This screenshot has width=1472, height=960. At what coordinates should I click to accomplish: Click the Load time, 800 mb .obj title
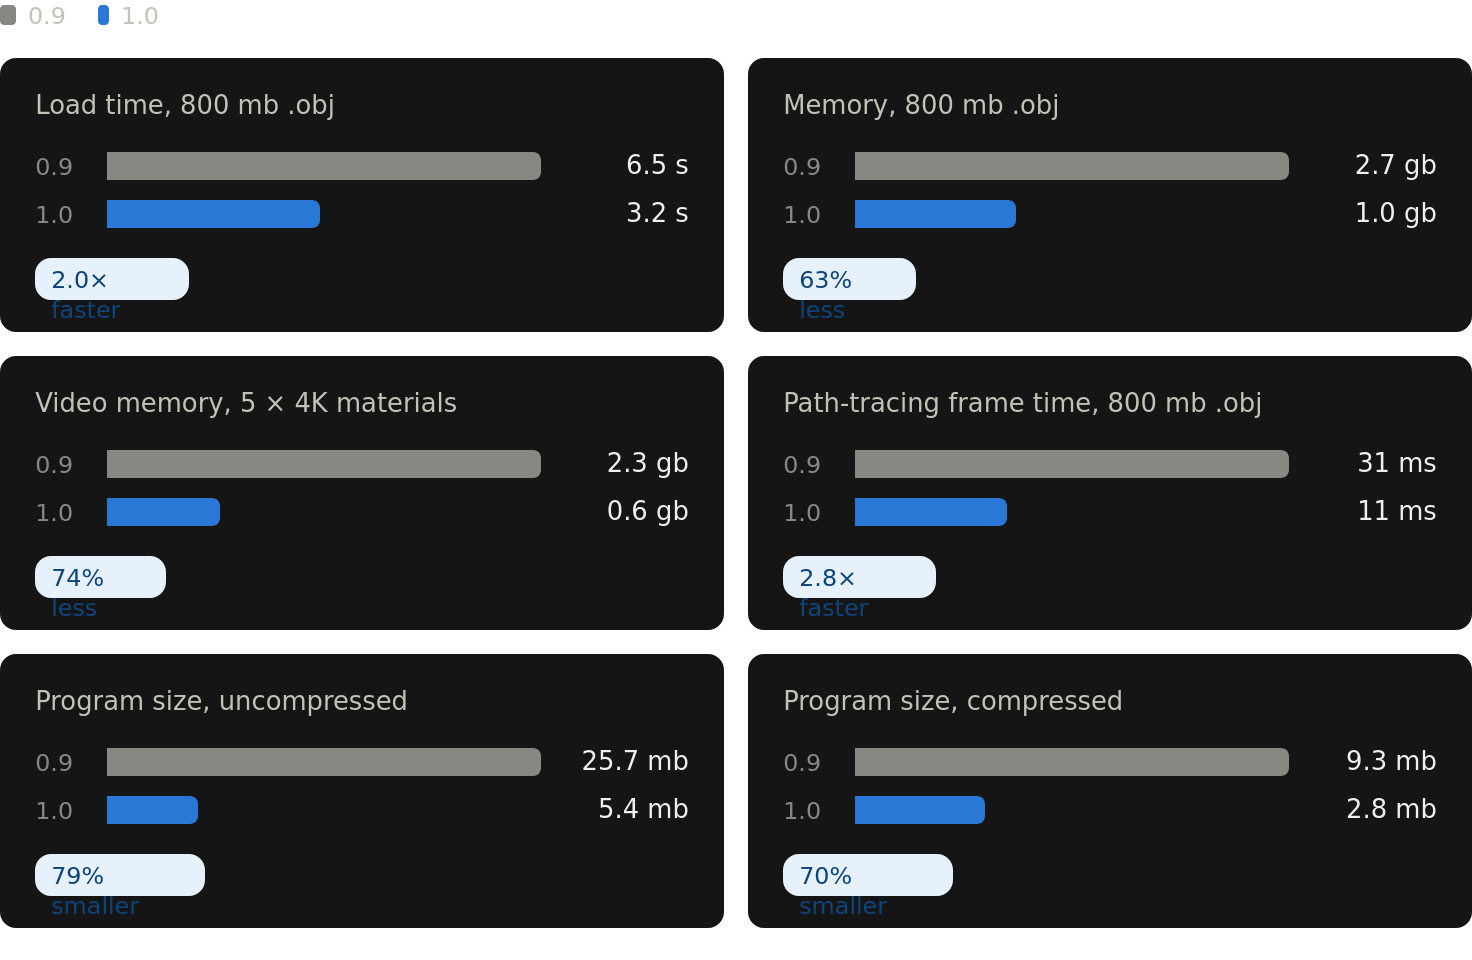[185, 105]
